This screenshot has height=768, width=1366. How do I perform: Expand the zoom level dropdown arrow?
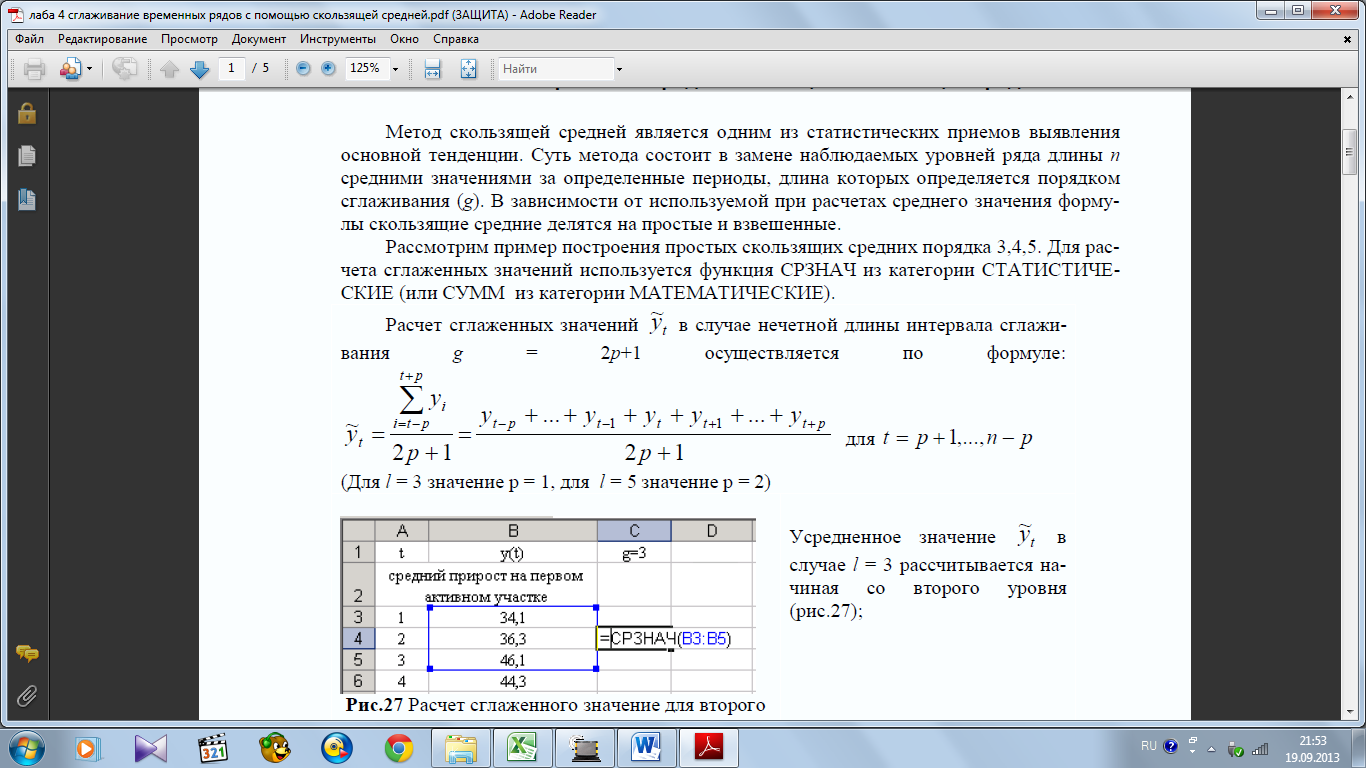pyautogui.click(x=396, y=69)
